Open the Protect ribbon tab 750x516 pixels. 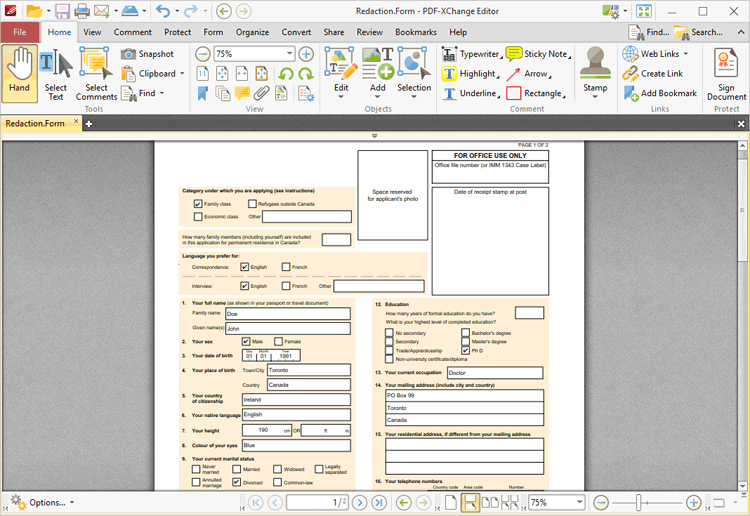[177, 32]
